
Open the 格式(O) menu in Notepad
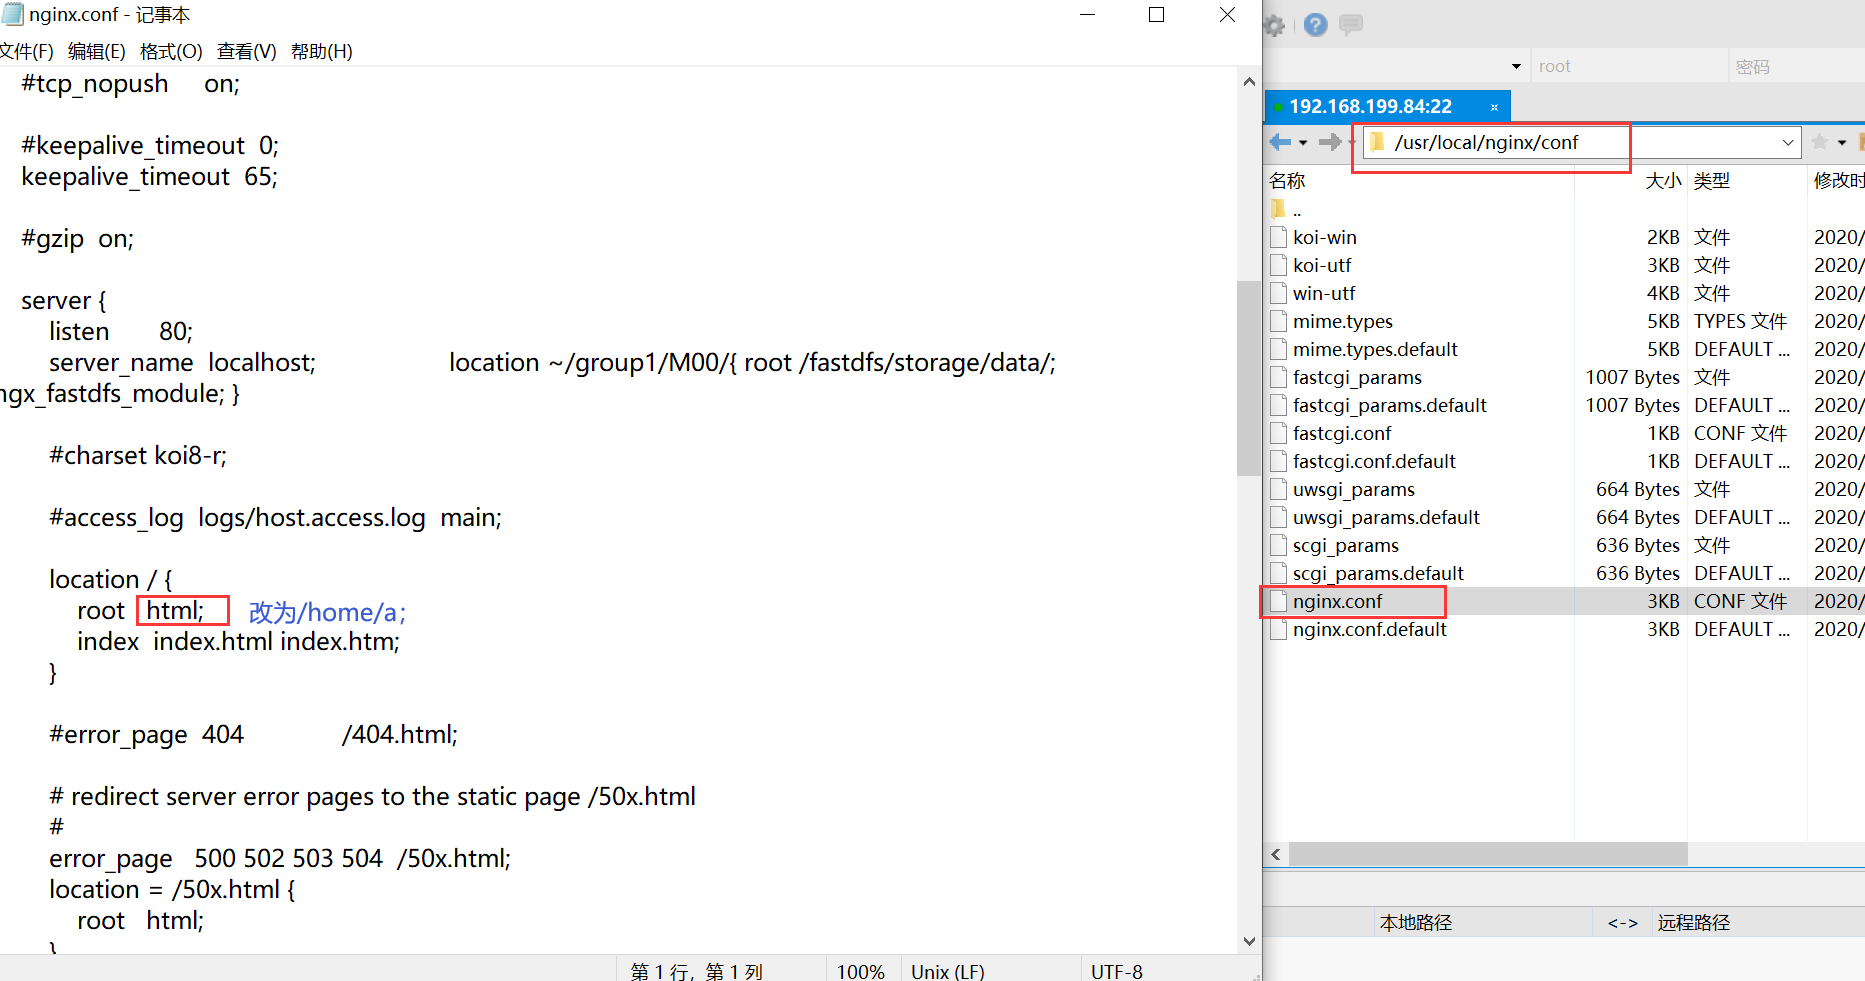point(171,51)
